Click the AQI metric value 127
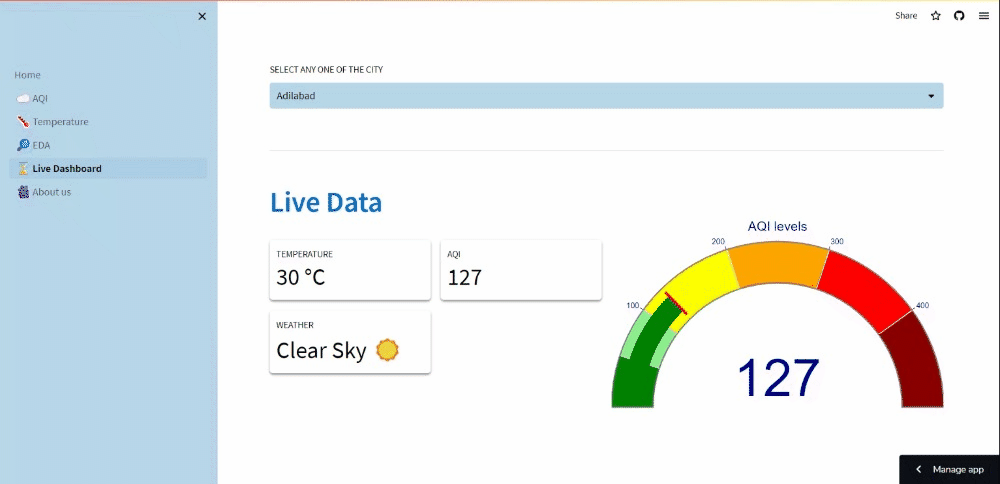Viewport: 1000px width, 484px height. 464,278
